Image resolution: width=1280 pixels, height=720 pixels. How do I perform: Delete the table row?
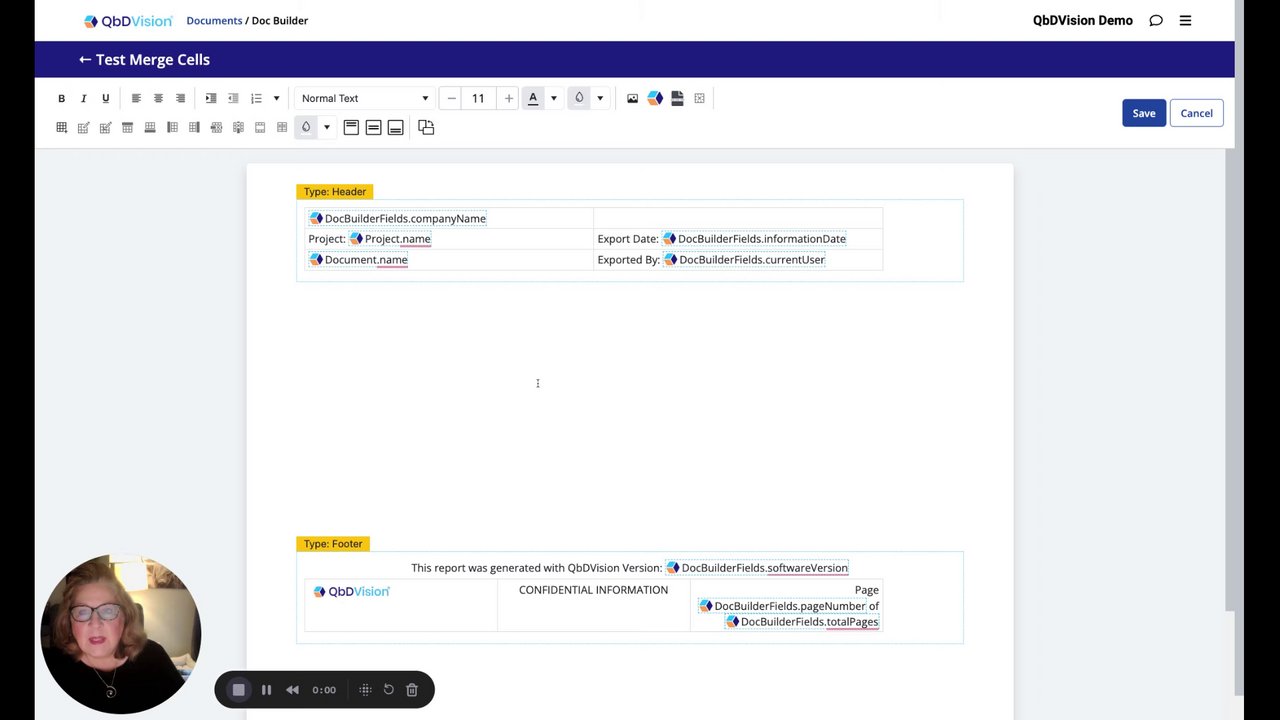(x=216, y=127)
